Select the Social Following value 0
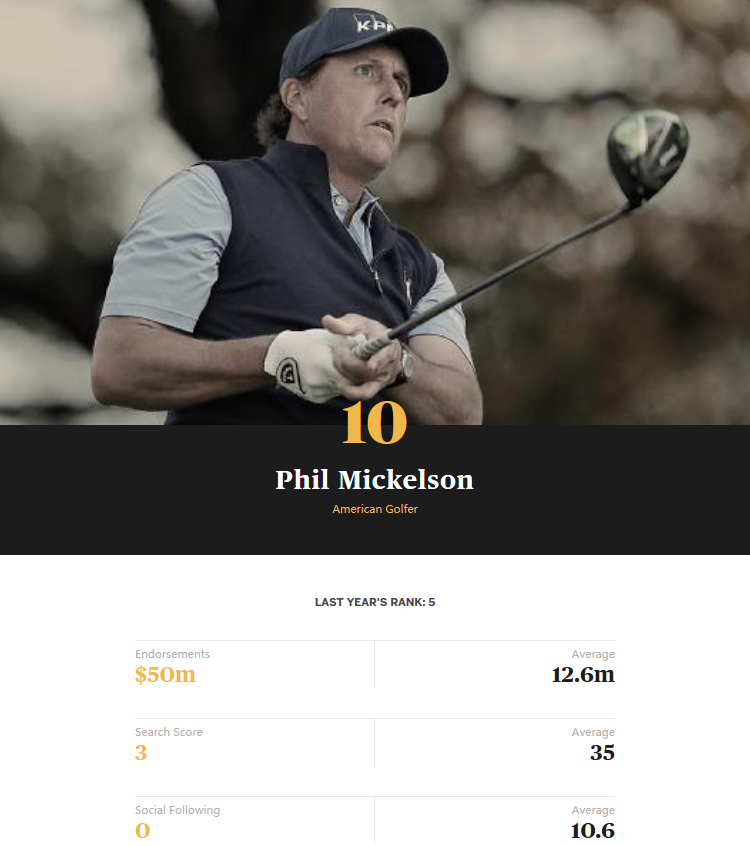The height and width of the screenshot is (846, 750). (x=142, y=831)
